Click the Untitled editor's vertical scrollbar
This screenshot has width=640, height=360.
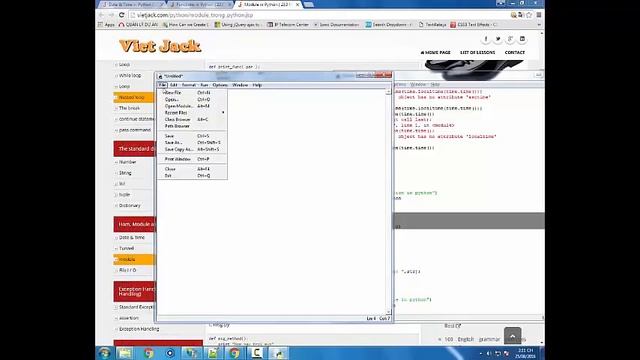(388, 202)
